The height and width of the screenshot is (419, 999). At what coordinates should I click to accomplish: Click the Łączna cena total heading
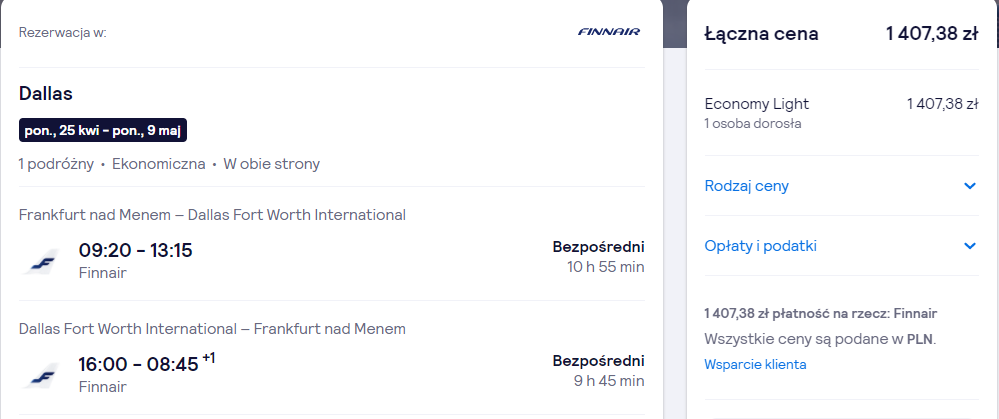click(761, 34)
